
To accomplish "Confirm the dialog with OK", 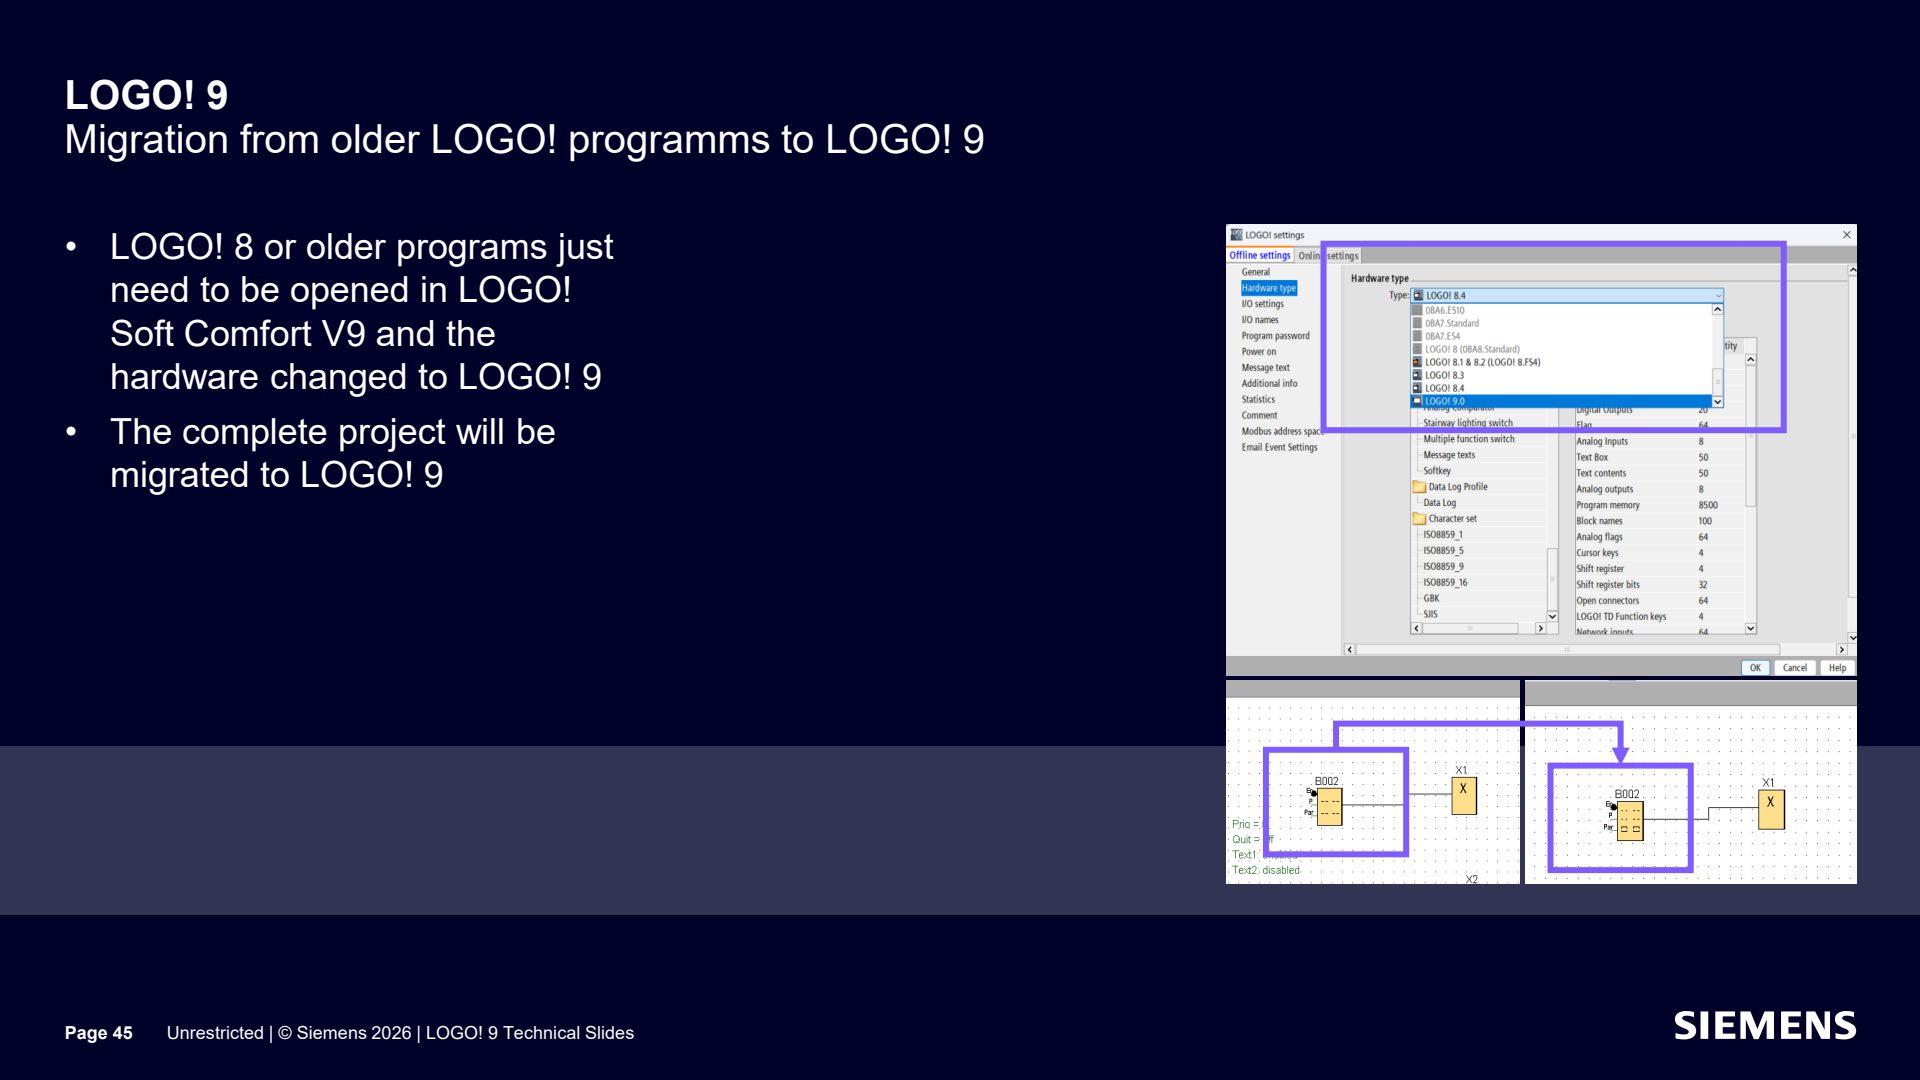I will pos(1755,668).
